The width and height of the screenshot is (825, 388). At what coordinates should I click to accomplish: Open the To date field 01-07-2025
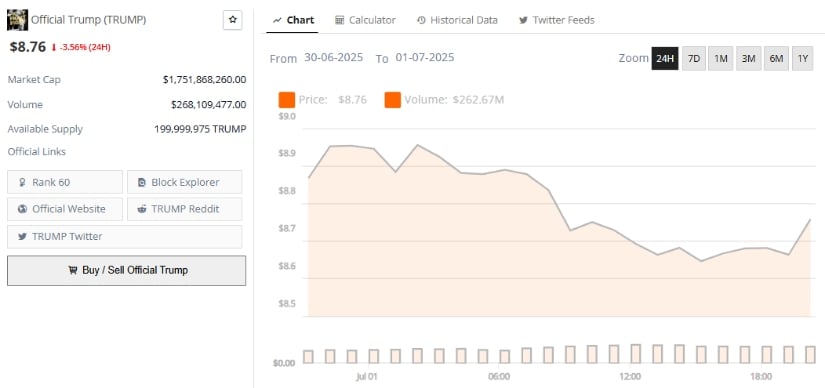point(425,57)
